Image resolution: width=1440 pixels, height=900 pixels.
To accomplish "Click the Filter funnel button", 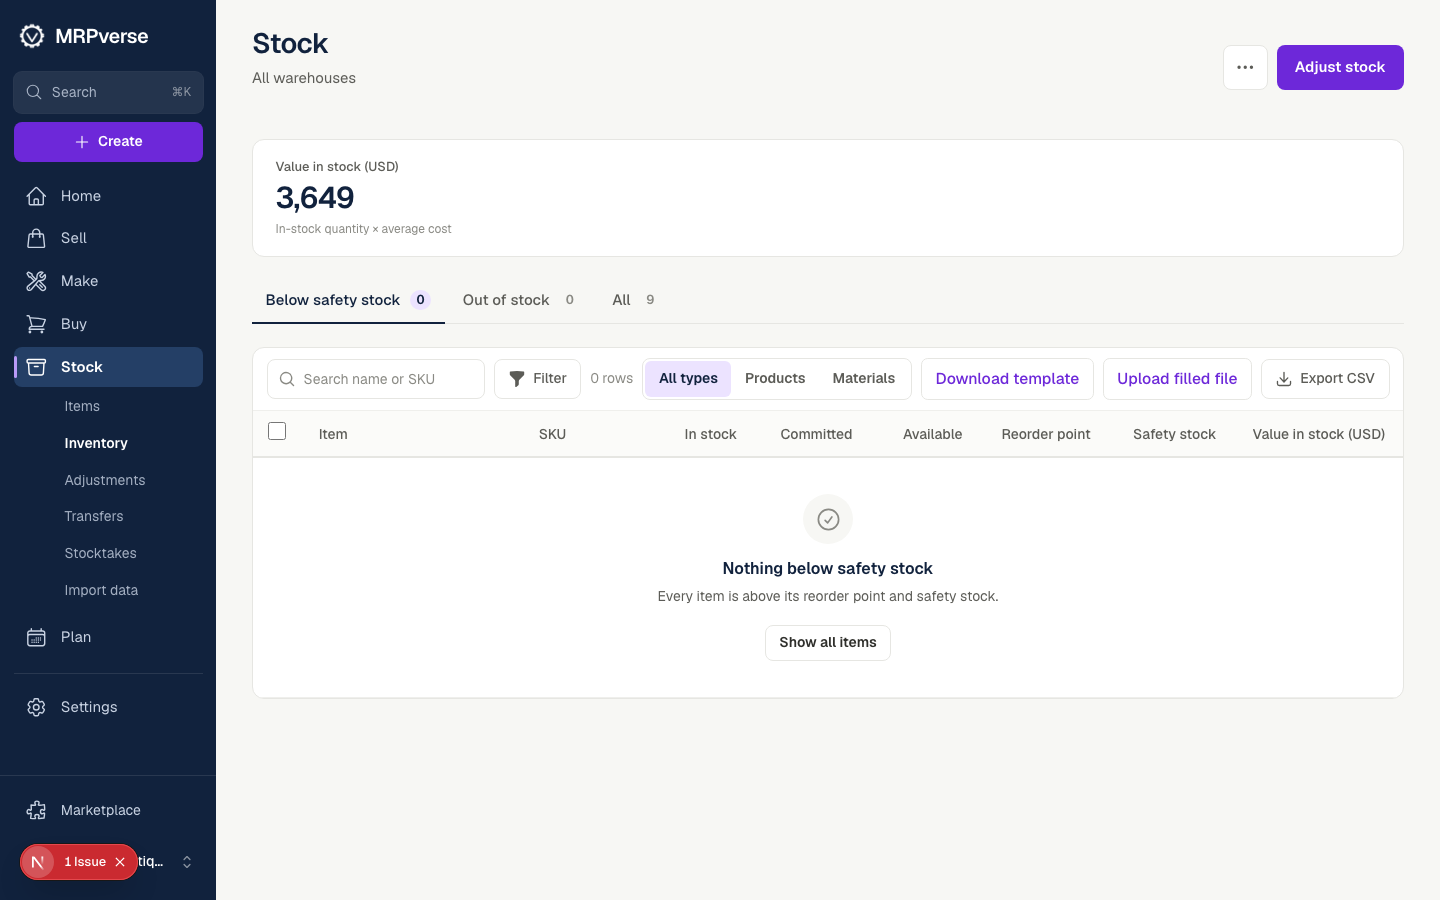I will click(x=537, y=379).
